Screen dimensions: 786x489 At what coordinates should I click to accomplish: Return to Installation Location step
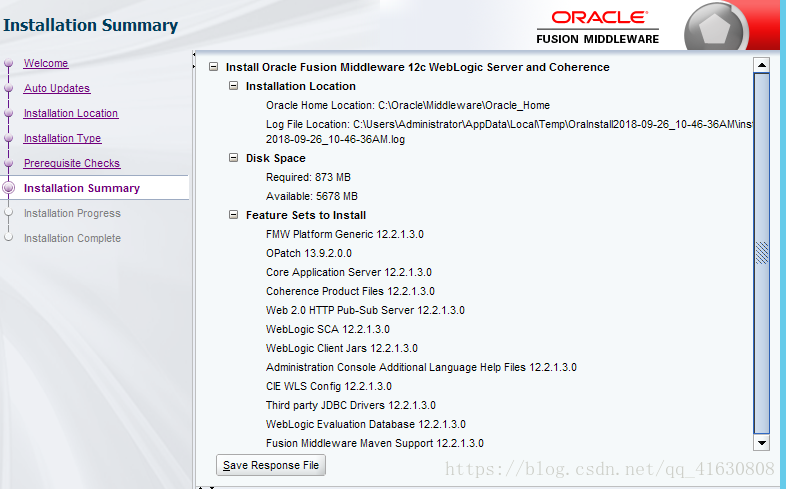(x=71, y=113)
